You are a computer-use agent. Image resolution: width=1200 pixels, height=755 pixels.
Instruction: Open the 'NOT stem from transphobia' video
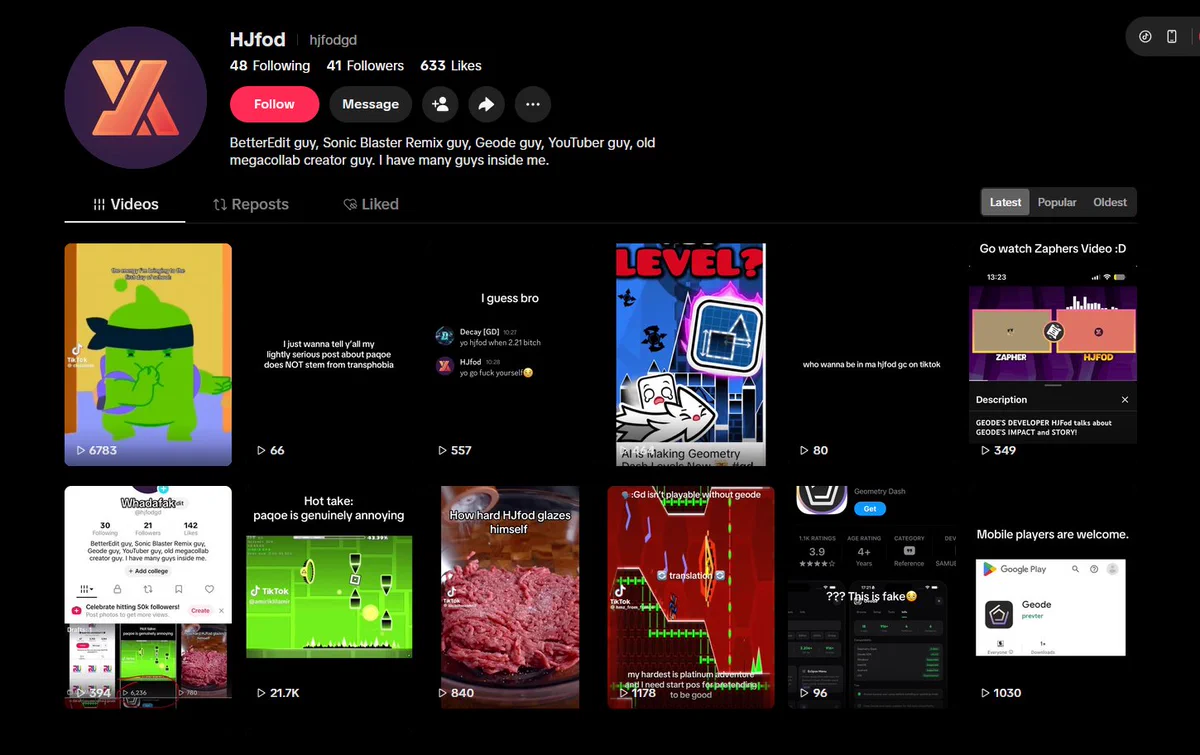tap(329, 355)
